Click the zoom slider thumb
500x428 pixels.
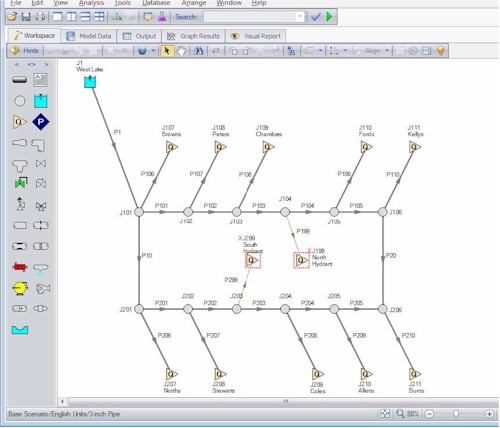(456, 414)
